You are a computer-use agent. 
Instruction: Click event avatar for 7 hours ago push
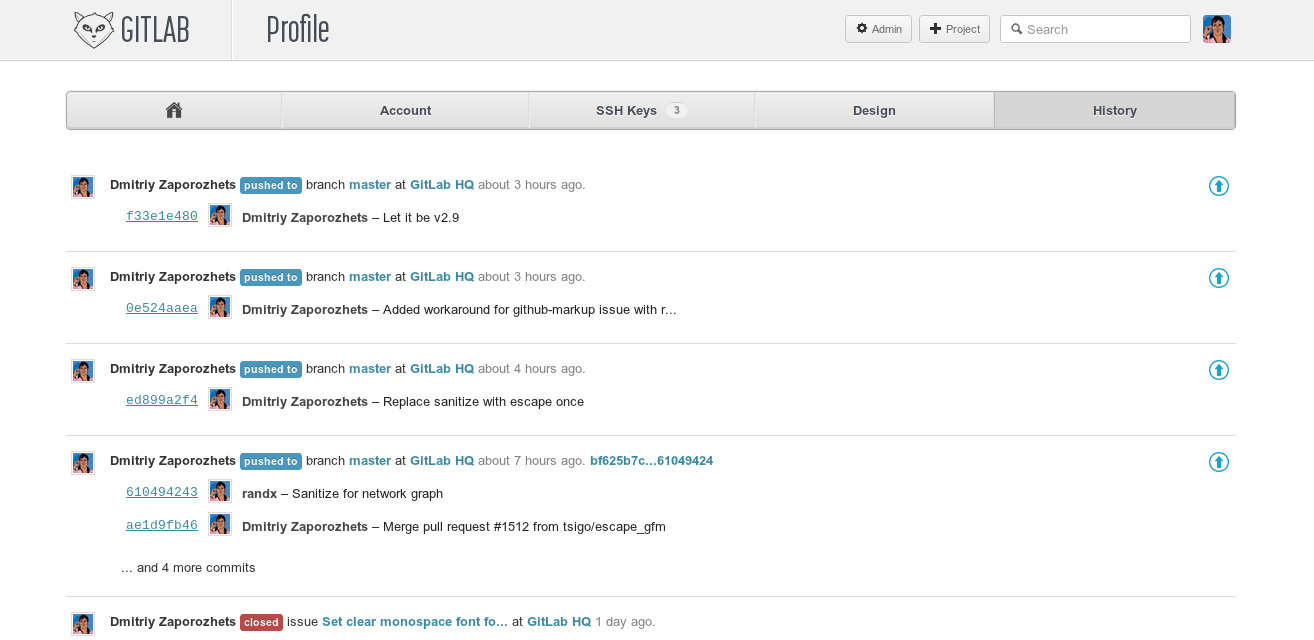[x=83, y=463]
